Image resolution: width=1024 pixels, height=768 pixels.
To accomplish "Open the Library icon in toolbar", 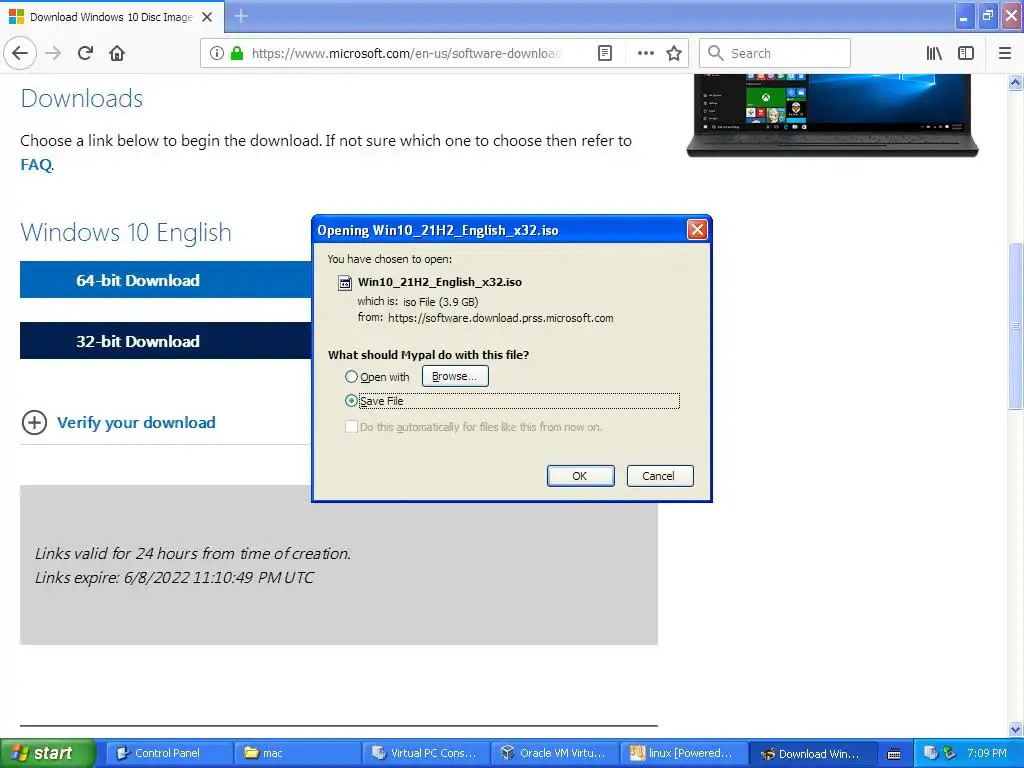I will coord(934,53).
